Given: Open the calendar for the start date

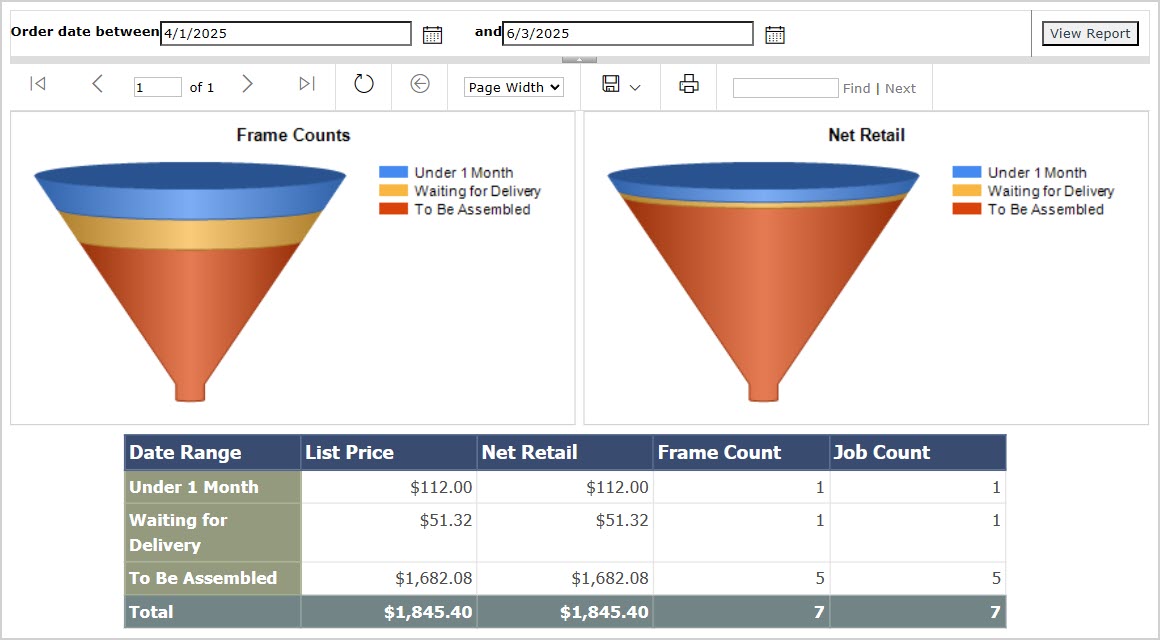Looking at the screenshot, I should (x=432, y=33).
